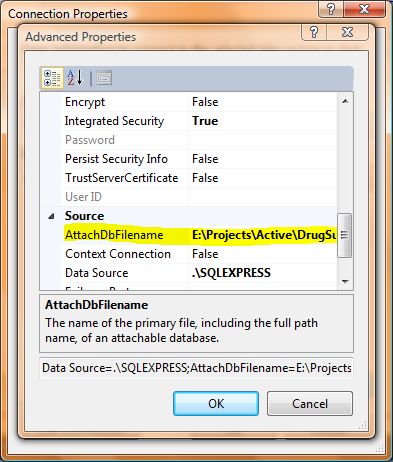Collapse the Source category triangle
Screen dimensions: 393x462
coord(51,216)
